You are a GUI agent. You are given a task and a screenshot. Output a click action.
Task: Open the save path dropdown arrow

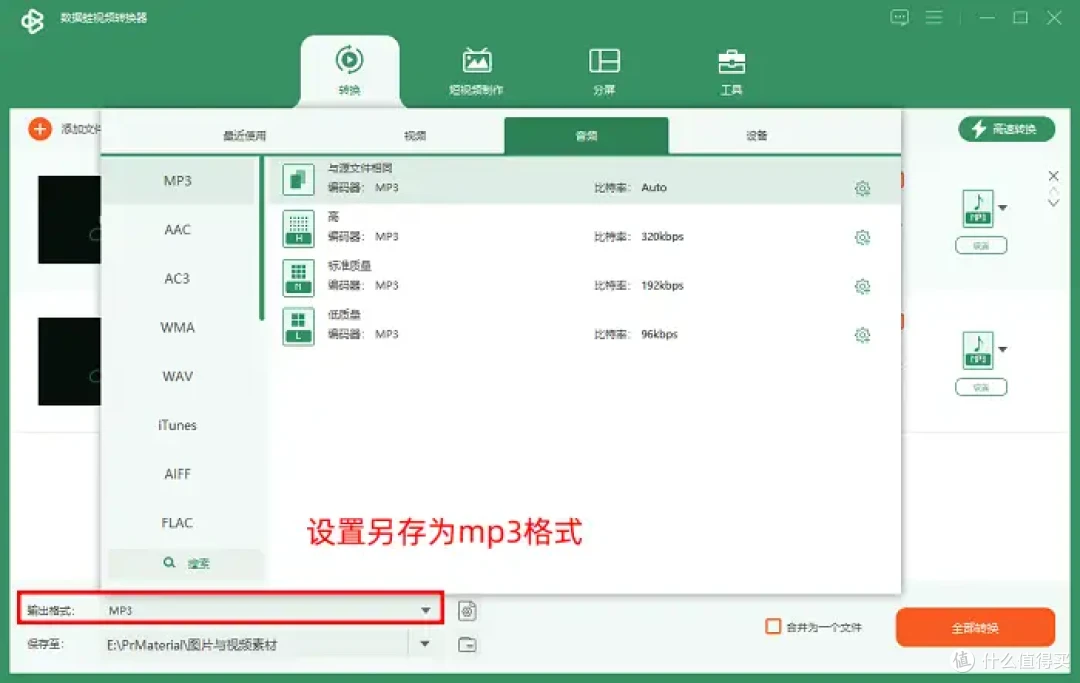click(x=425, y=644)
